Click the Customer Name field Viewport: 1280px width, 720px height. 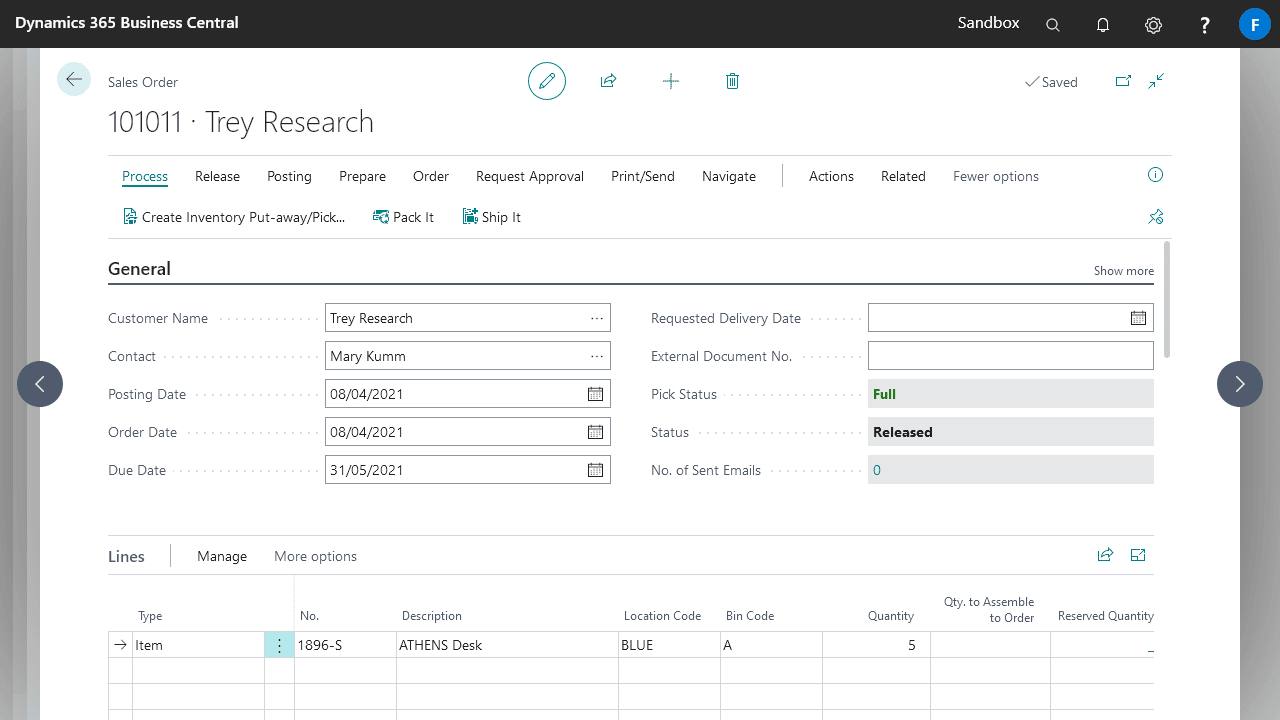(468, 318)
